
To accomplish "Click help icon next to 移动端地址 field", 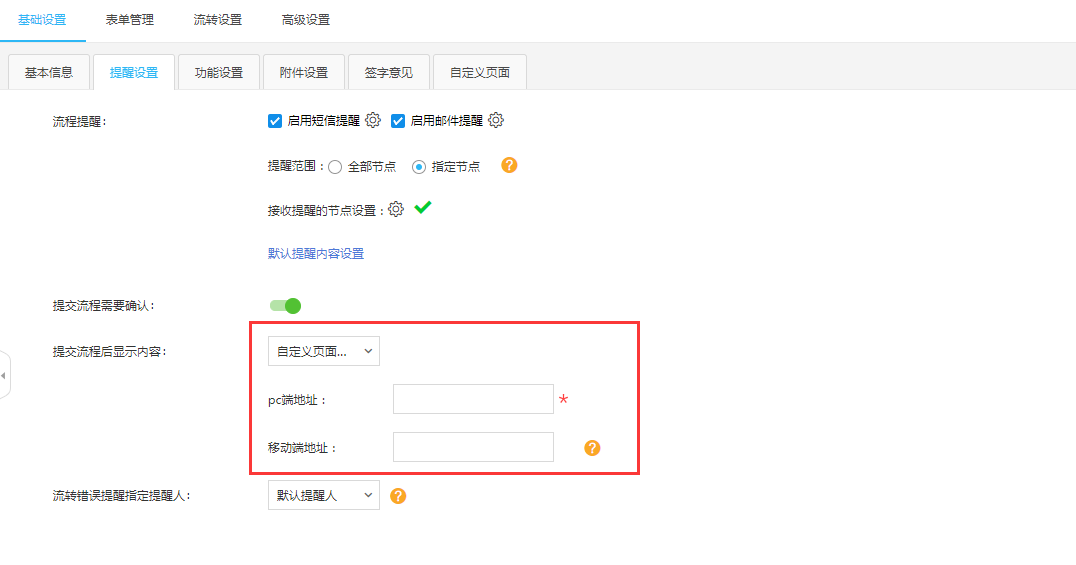I will click(x=592, y=447).
